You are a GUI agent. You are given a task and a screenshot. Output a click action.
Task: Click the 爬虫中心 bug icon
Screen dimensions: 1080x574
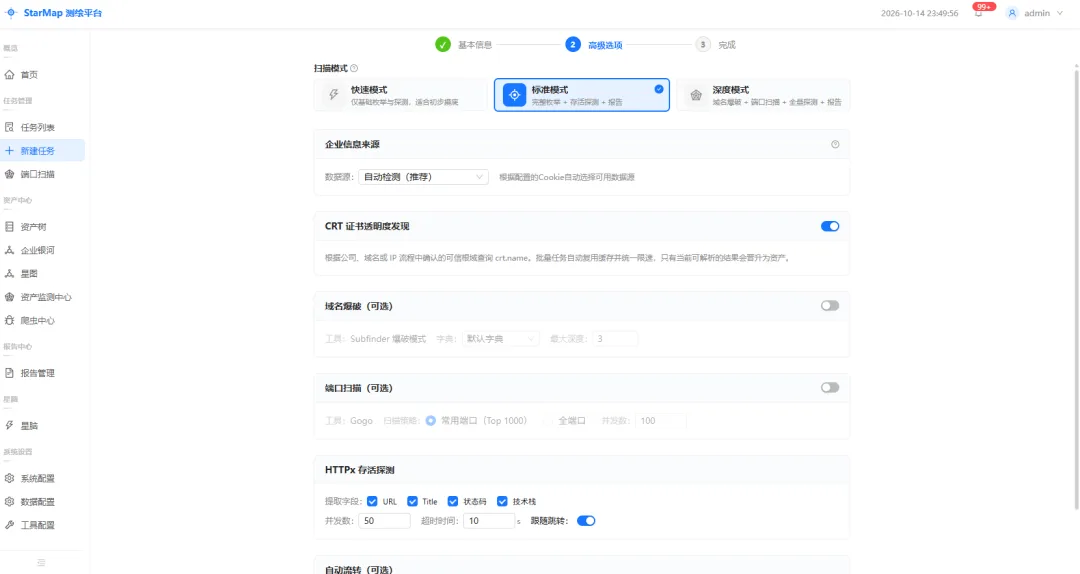pos(10,320)
